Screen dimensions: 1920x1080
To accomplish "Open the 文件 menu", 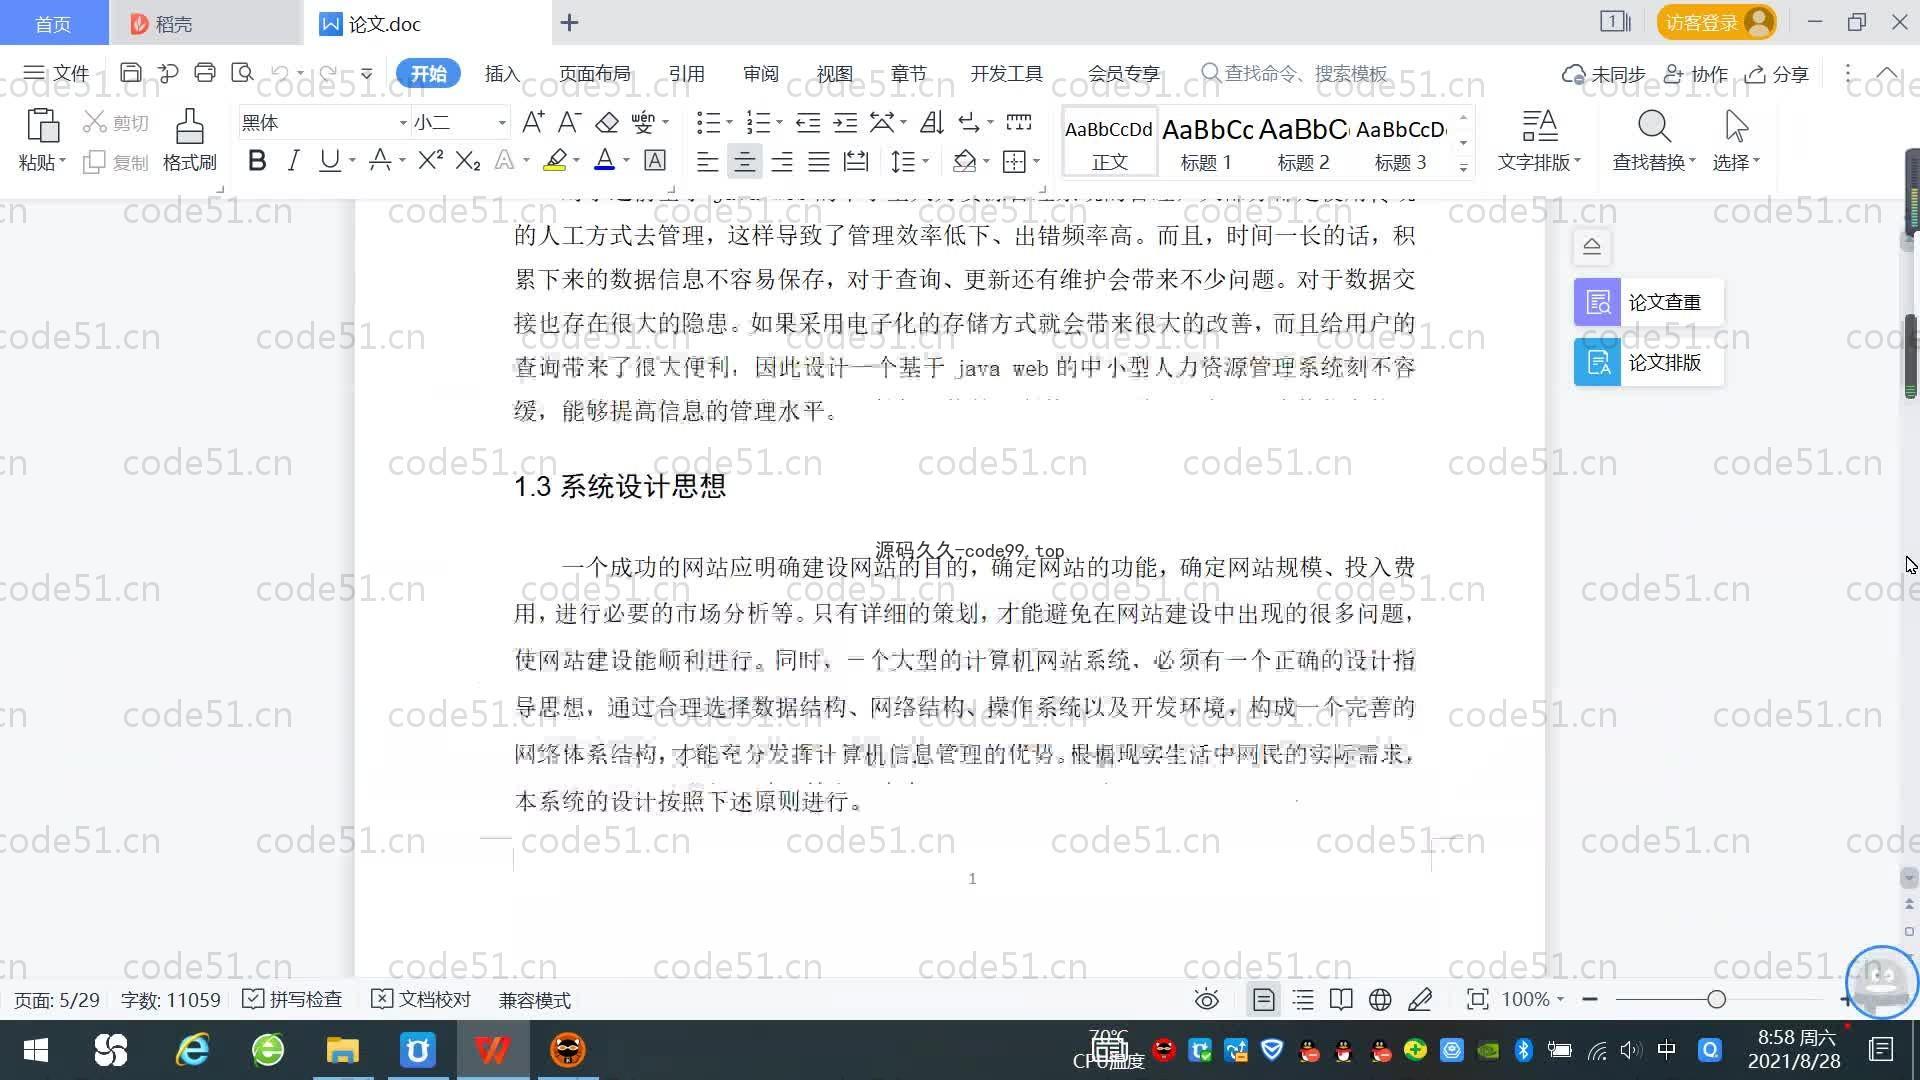I will tap(57, 73).
